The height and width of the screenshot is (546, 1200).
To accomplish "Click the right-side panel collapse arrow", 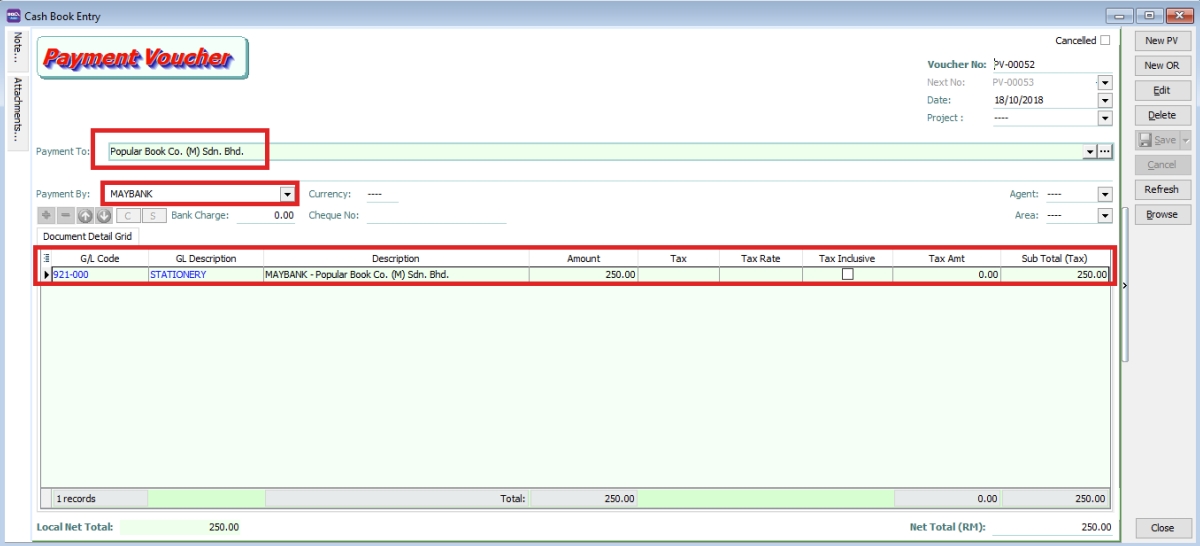I will coord(1124,286).
